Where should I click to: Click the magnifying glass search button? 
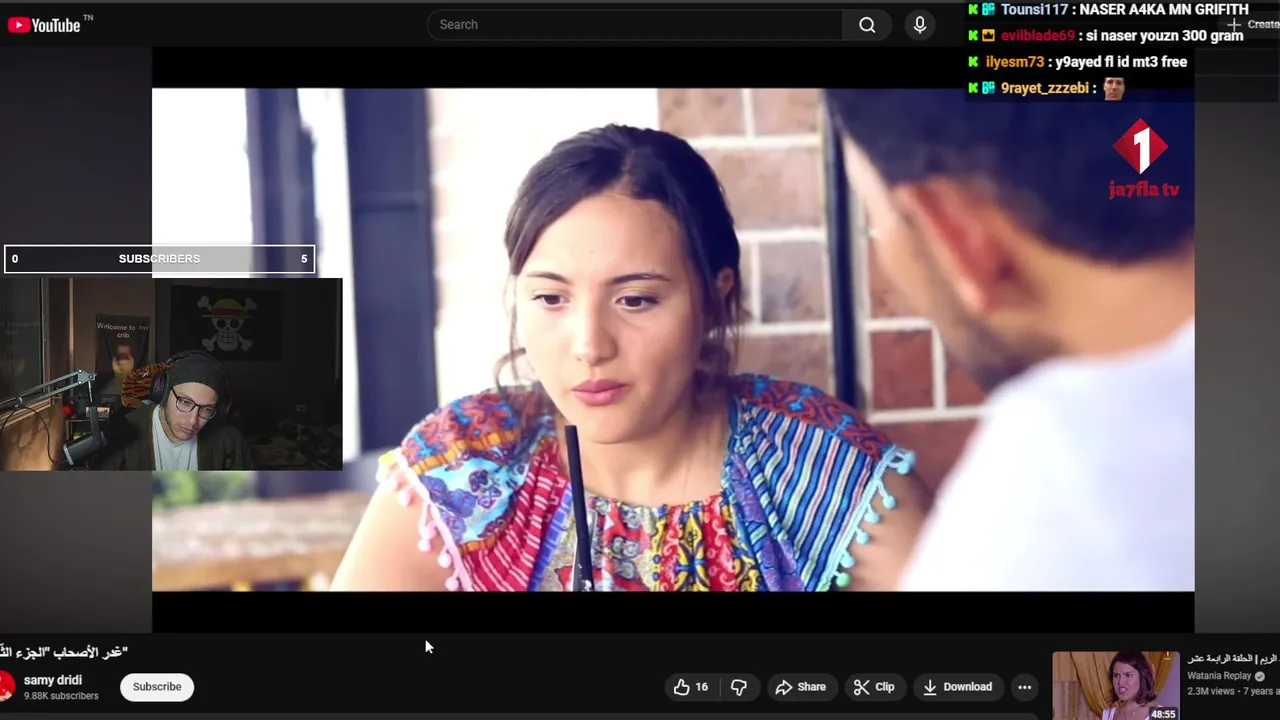[x=867, y=25]
